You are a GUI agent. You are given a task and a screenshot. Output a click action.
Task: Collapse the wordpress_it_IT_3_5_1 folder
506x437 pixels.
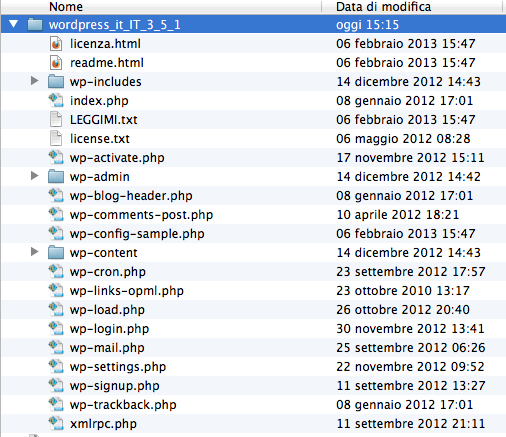click(x=14, y=24)
